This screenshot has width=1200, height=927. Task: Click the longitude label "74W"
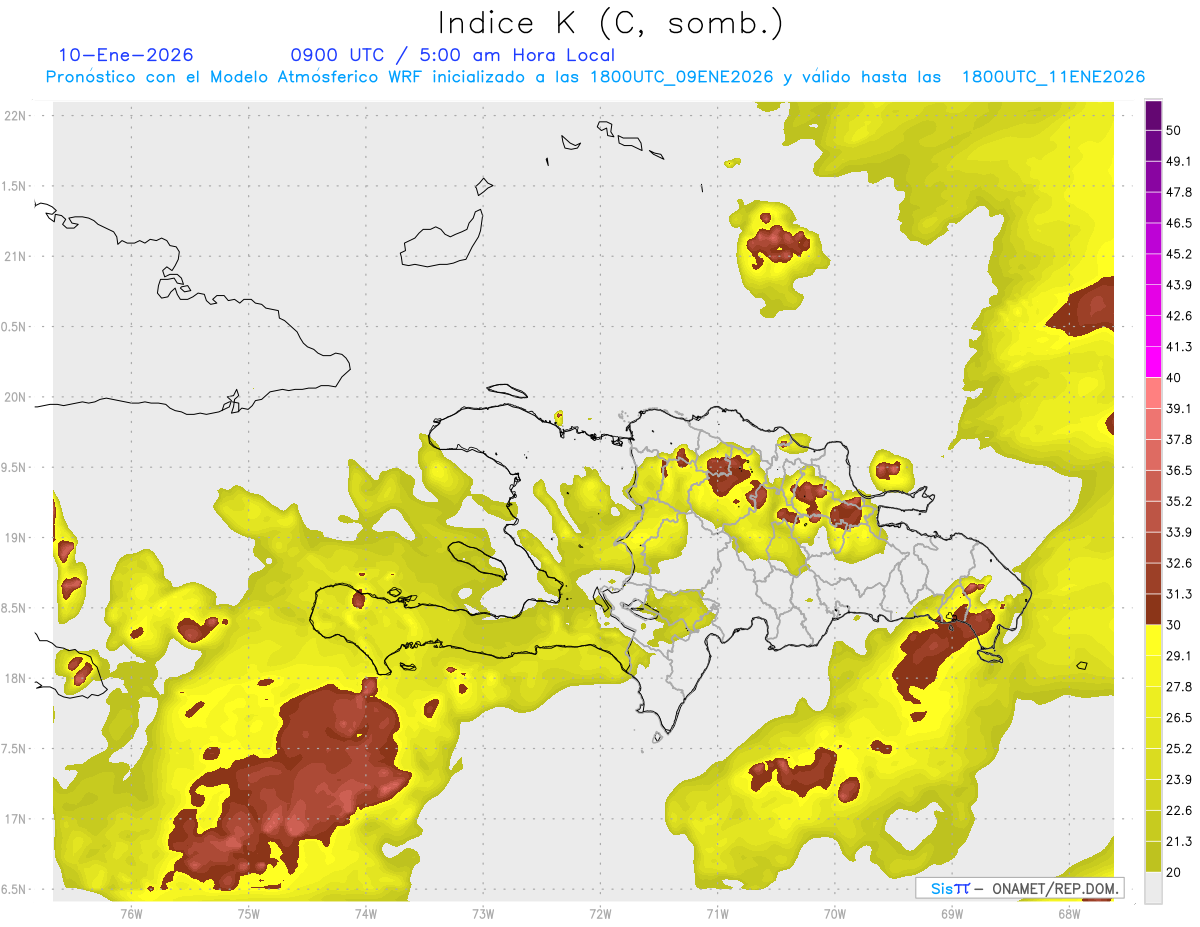(366, 913)
